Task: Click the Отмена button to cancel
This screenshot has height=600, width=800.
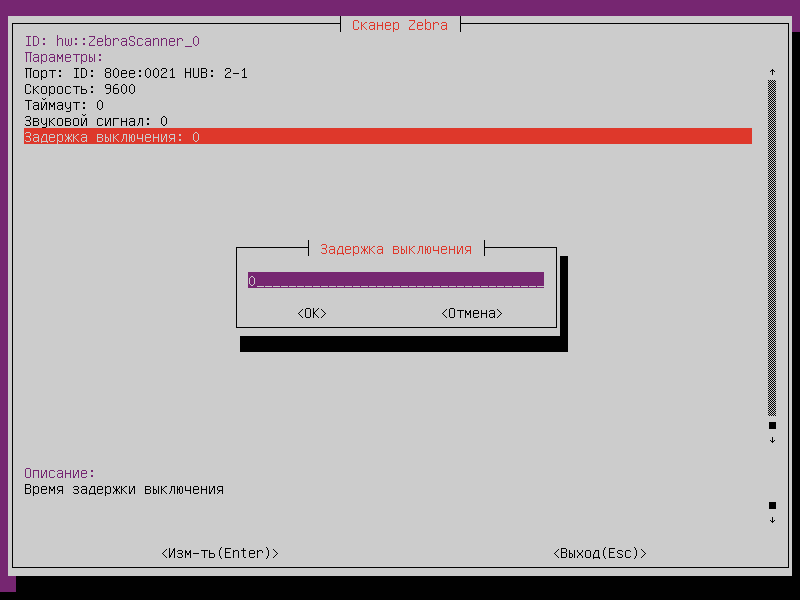Action: click(x=471, y=313)
